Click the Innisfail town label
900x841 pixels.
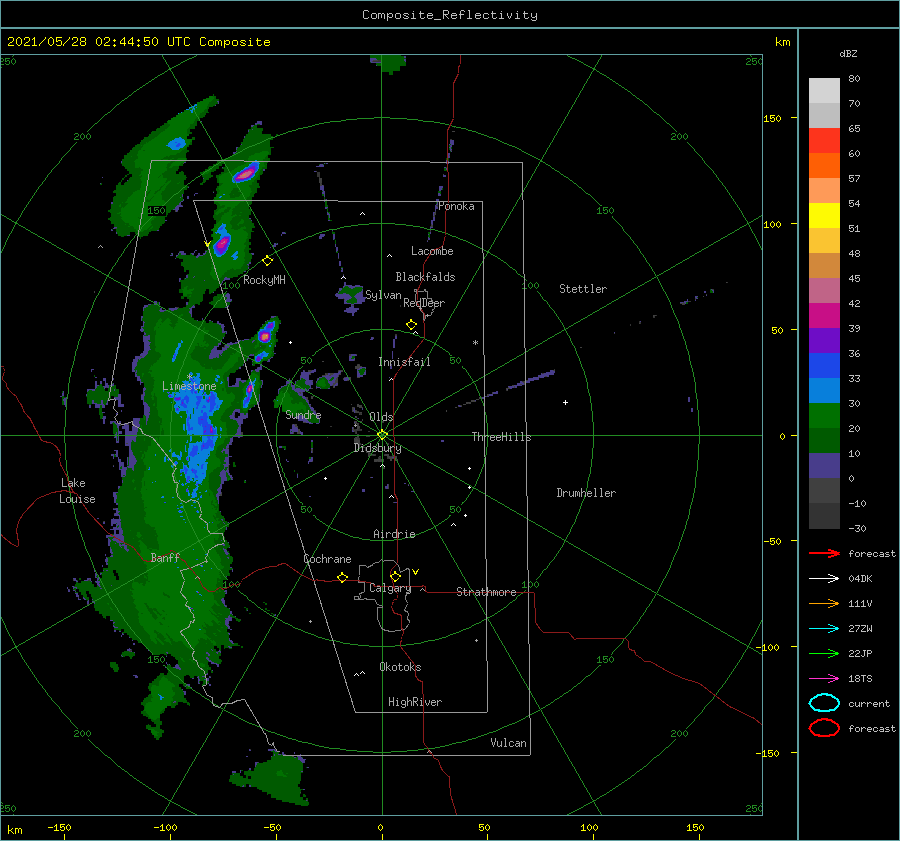click(x=404, y=362)
